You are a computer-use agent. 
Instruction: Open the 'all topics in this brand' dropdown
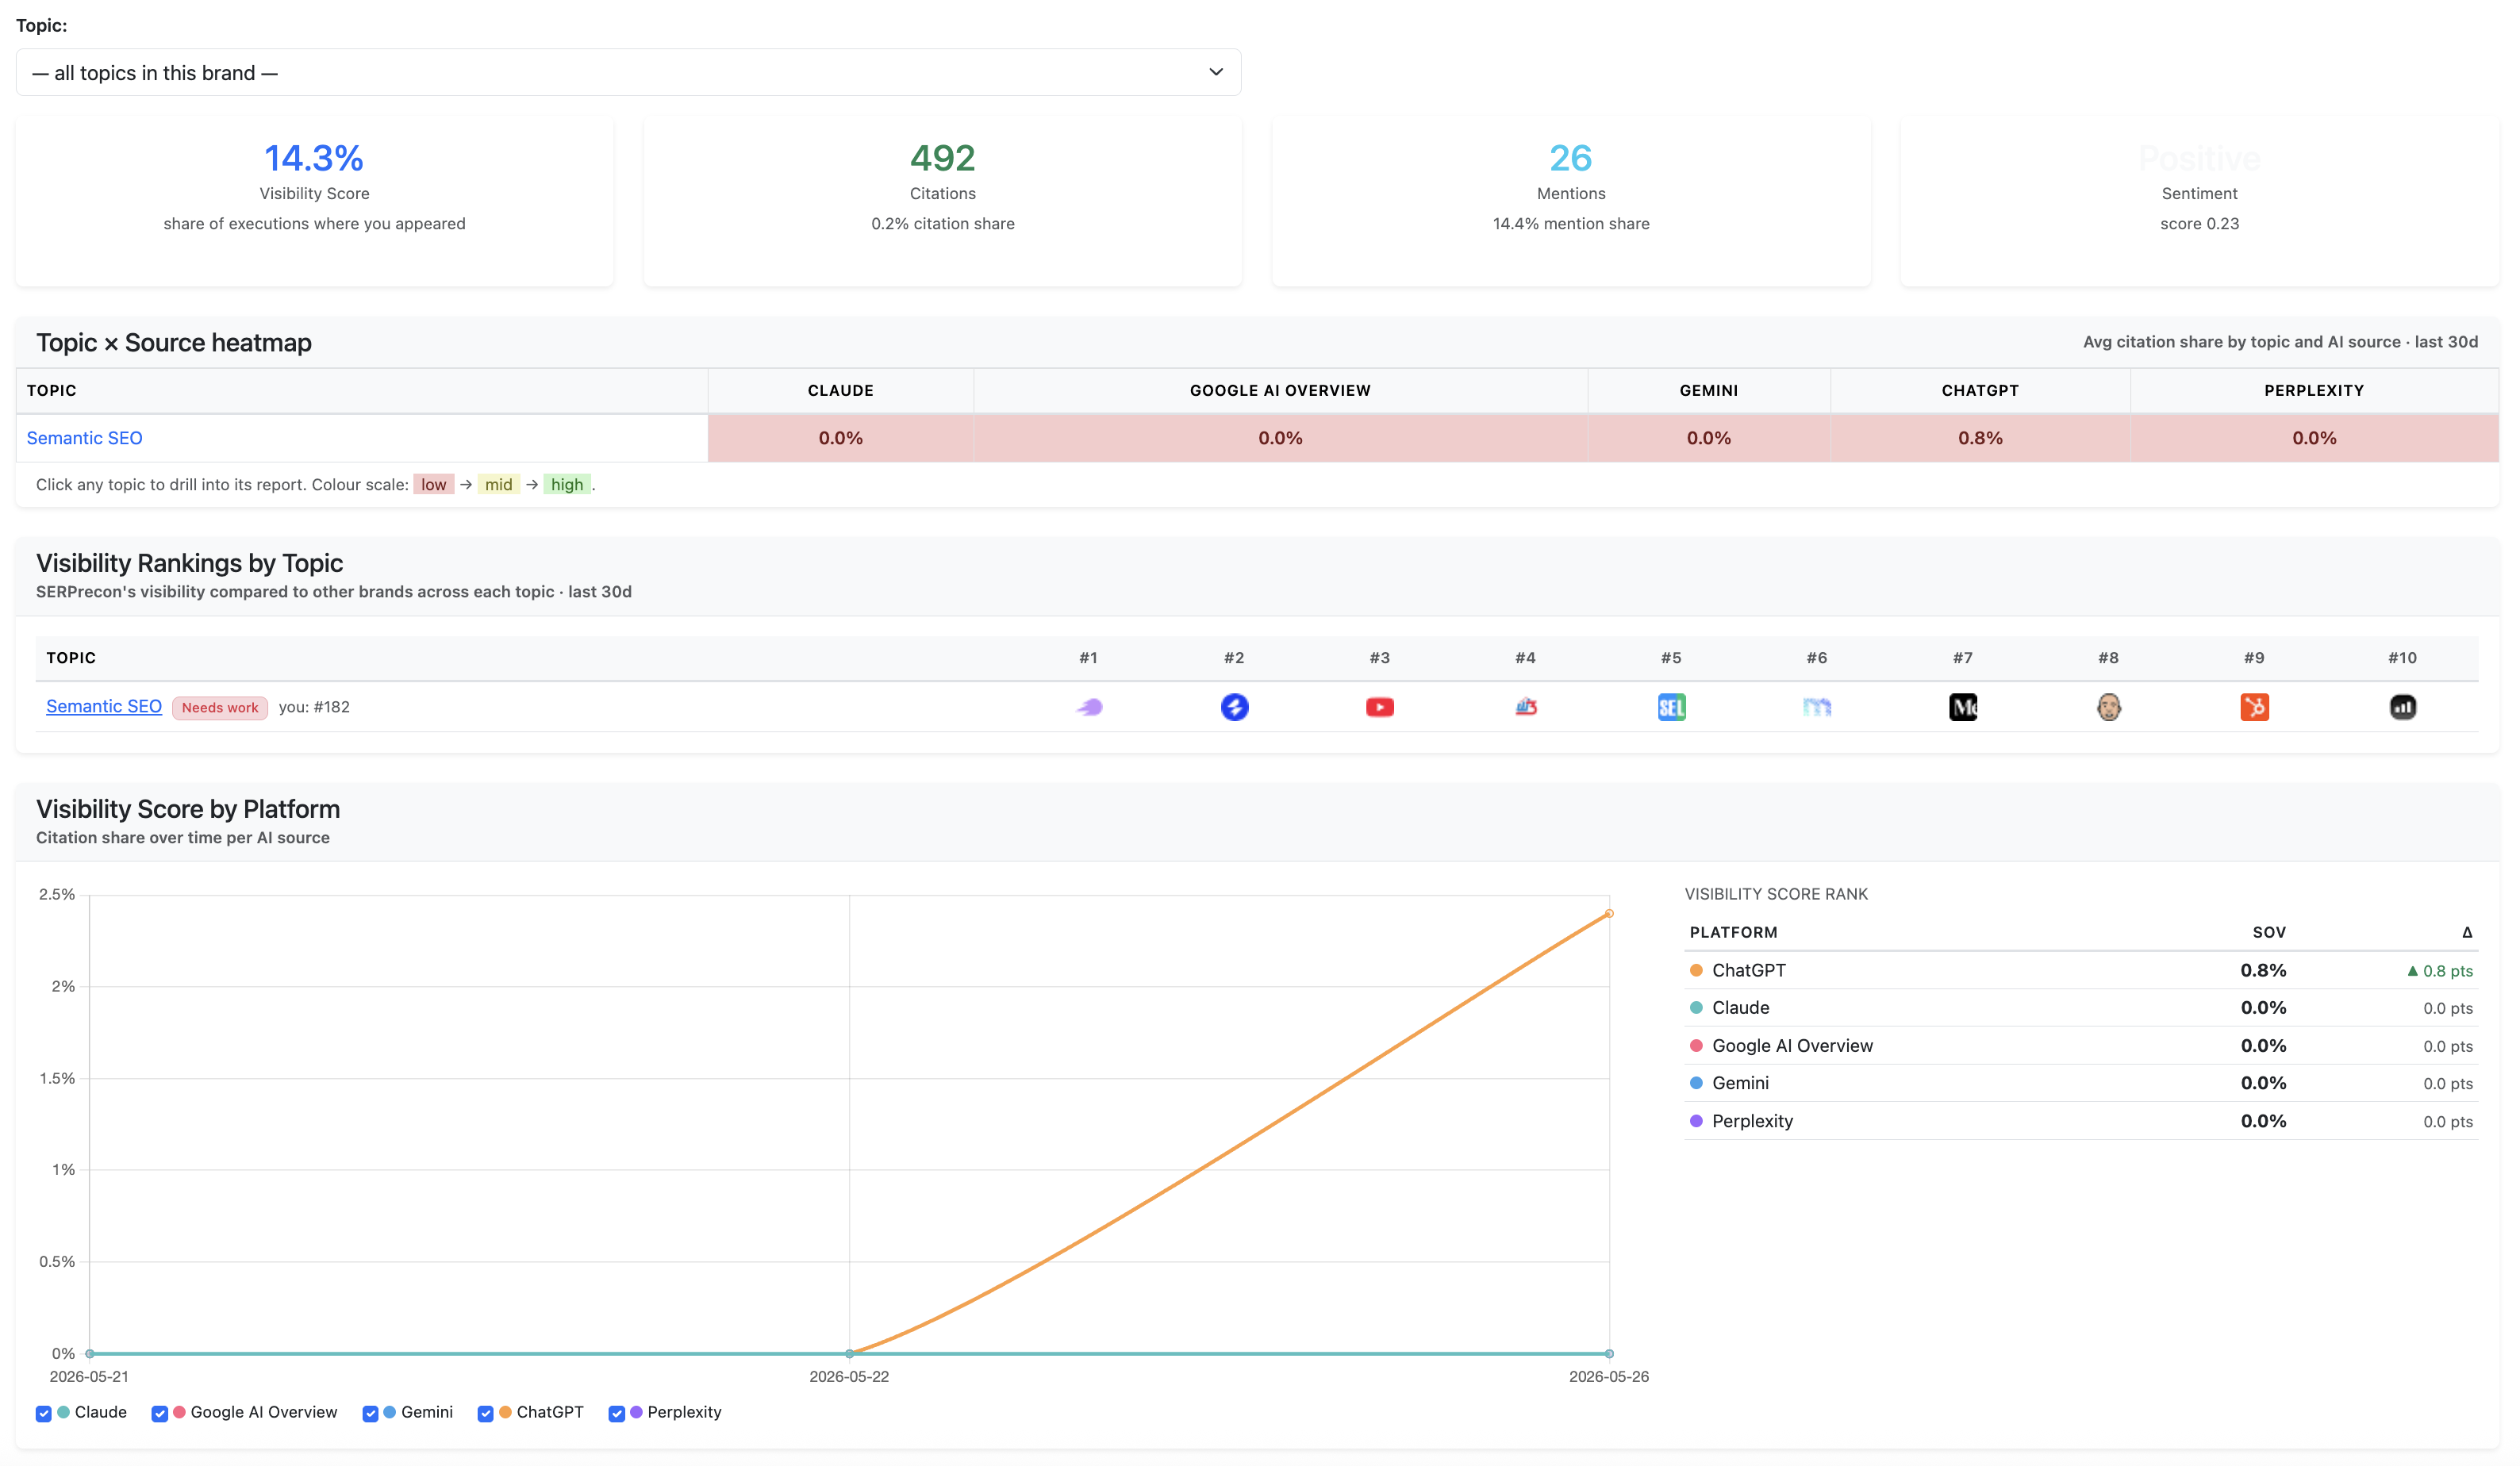coord(628,72)
